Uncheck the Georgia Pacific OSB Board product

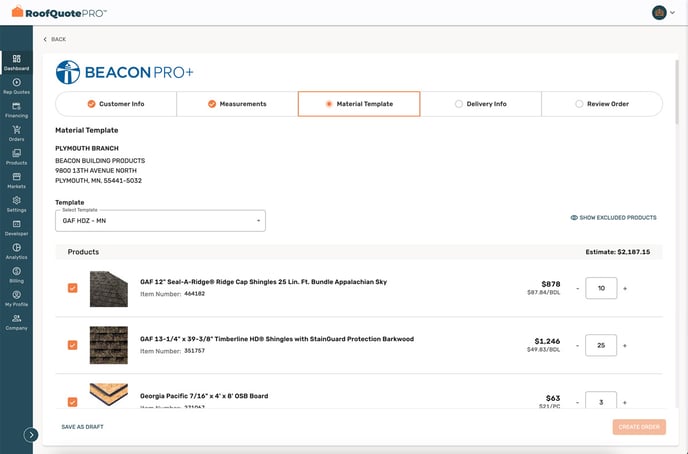[x=72, y=402]
